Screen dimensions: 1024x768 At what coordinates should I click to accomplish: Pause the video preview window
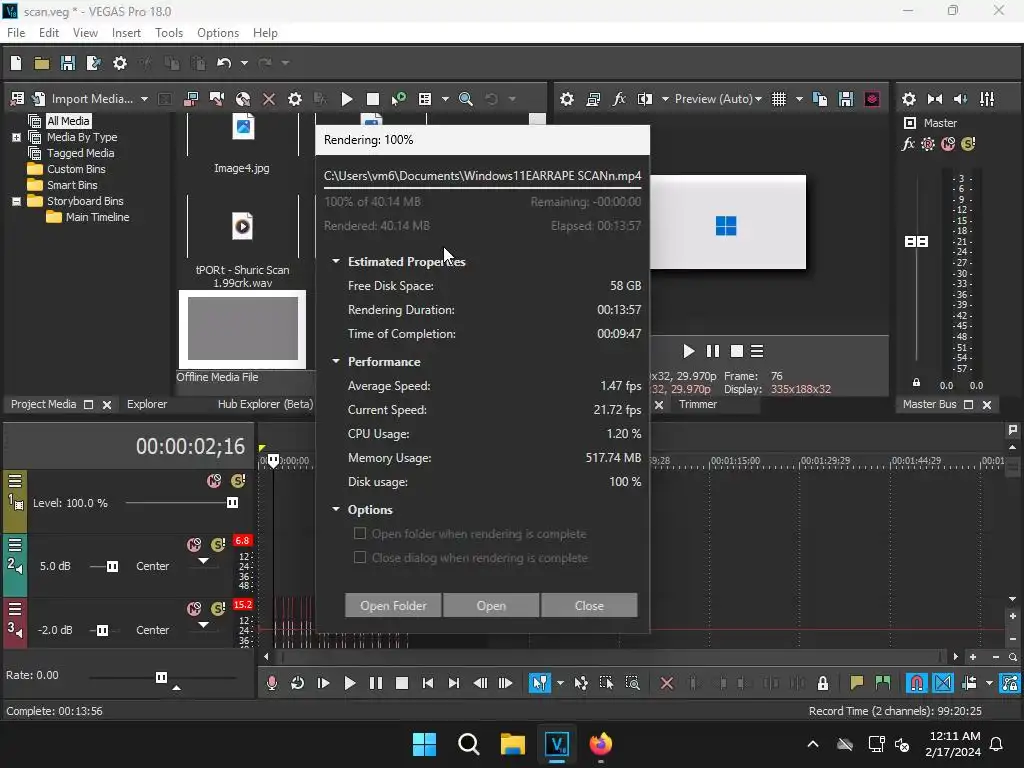point(712,351)
